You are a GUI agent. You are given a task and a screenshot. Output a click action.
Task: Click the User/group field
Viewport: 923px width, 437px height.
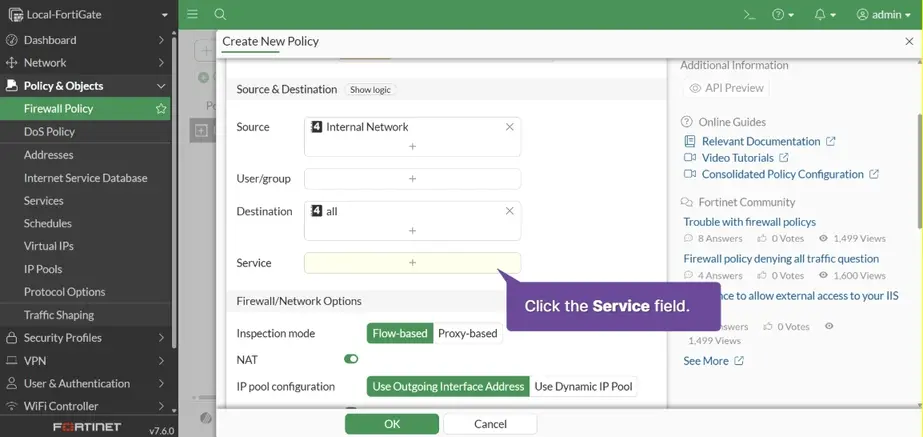coord(412,179)
